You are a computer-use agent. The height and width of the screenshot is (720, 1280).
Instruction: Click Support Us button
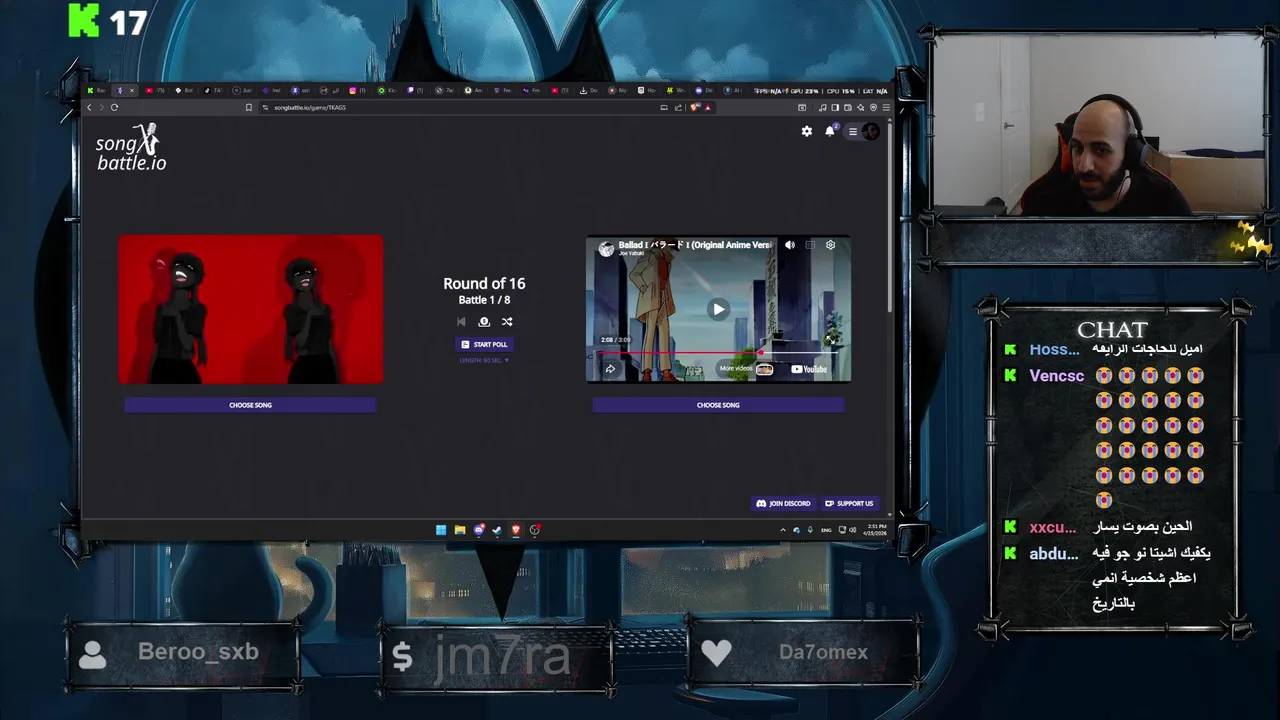click(x=849, y=503)
